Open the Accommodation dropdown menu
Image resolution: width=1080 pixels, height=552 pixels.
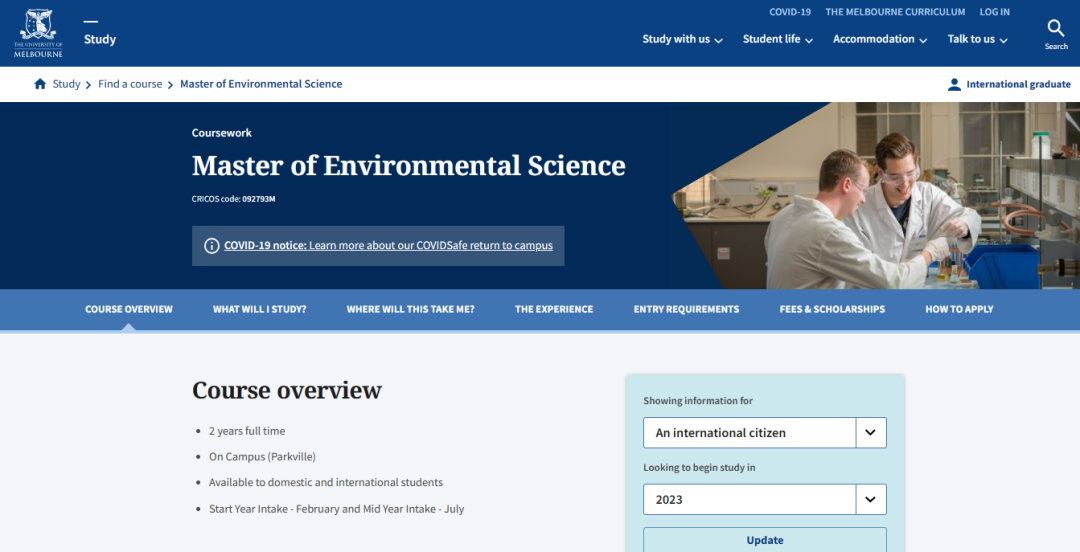coord(880,40)
